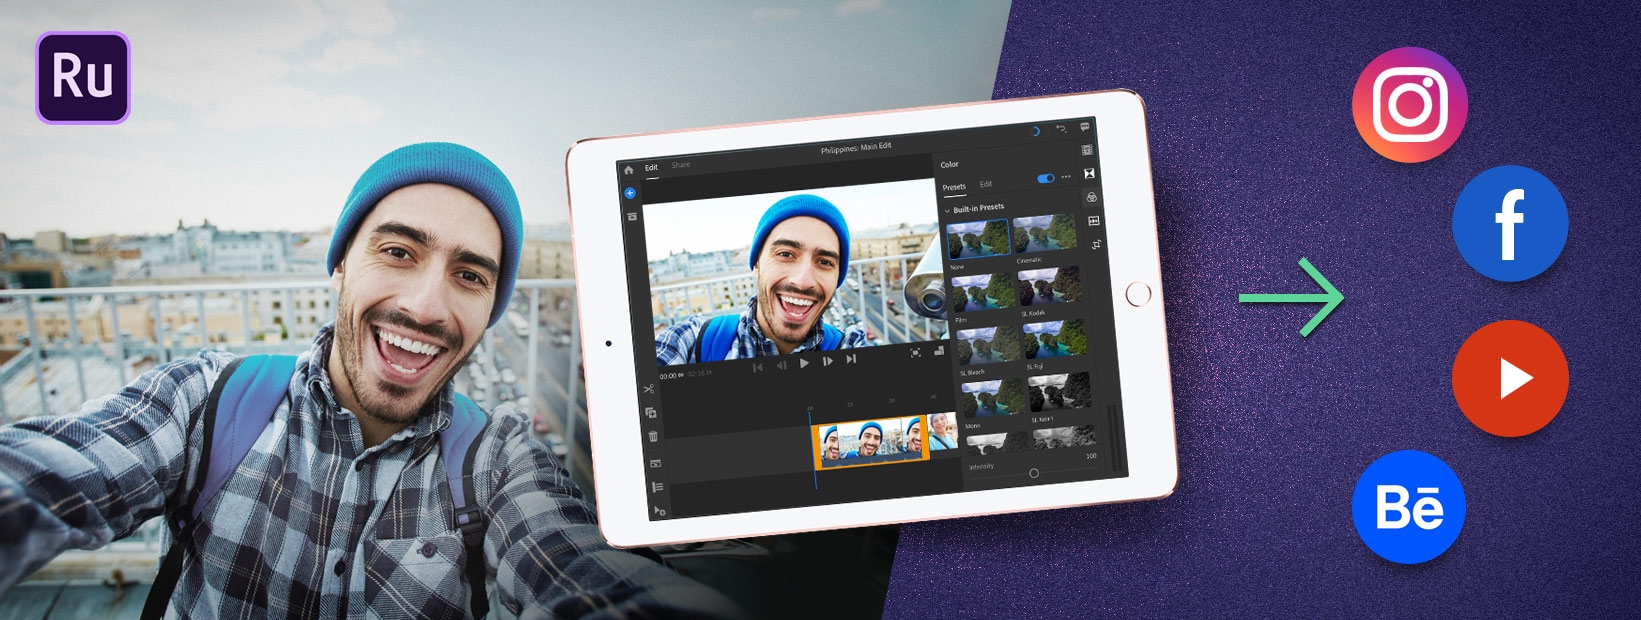The height and width of the screenshot is (620, 1641).
Task: Open the Transitions panel icon
Action: pyautogui.click(x=1089, y=173)
